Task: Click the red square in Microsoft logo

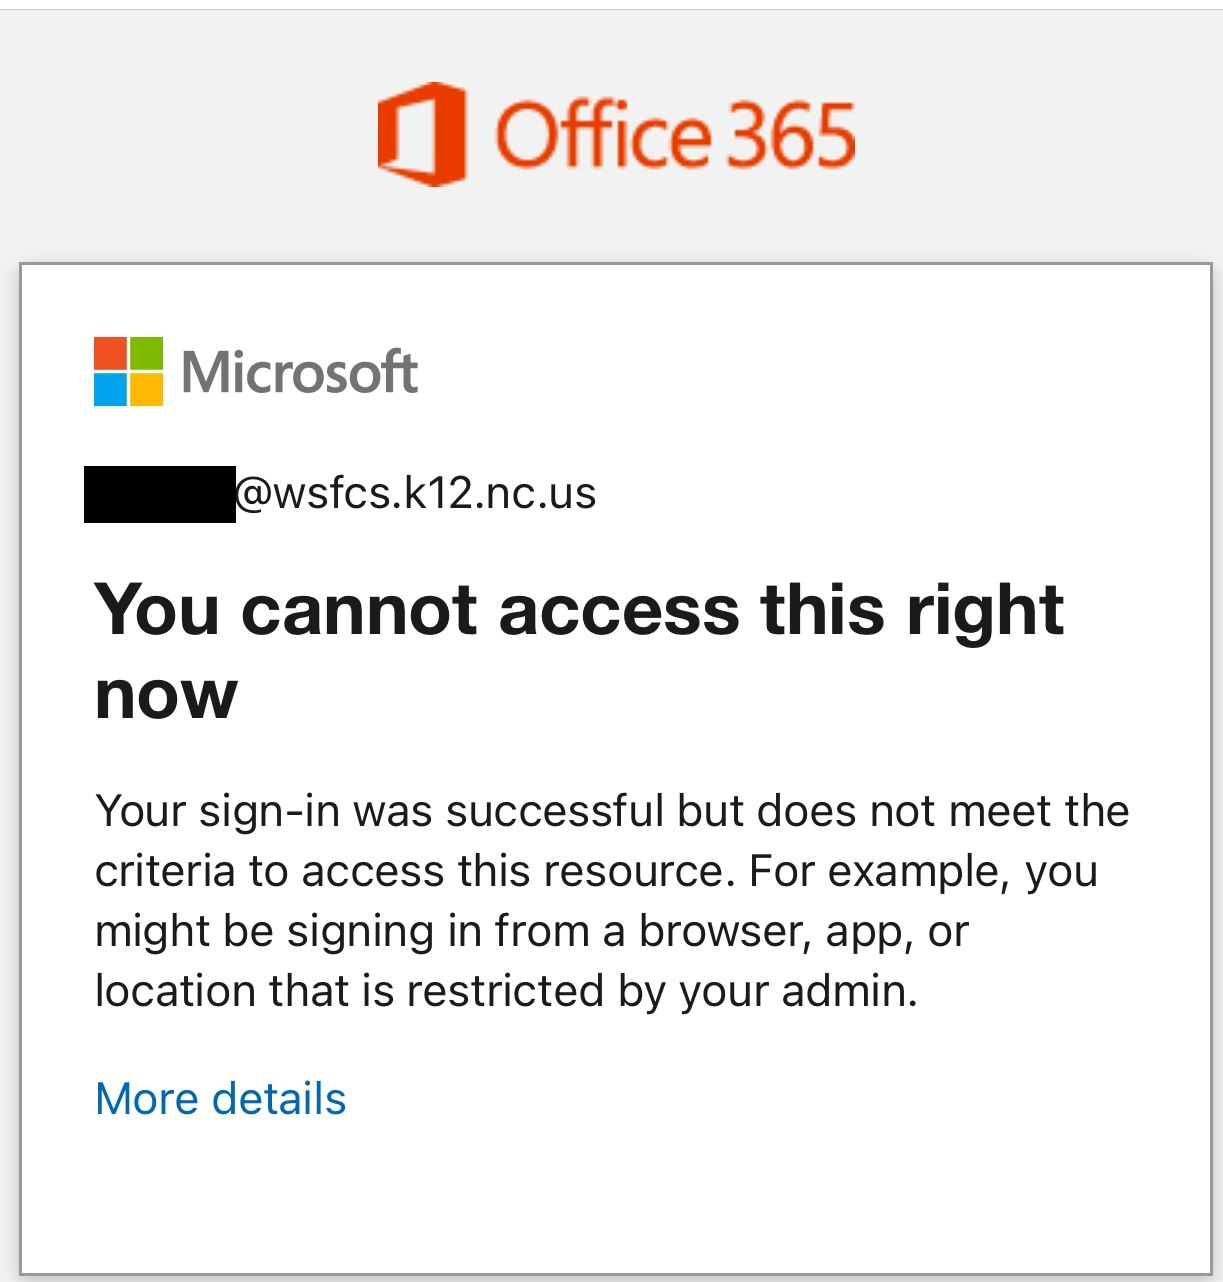Action: click(x=110, y=353)
